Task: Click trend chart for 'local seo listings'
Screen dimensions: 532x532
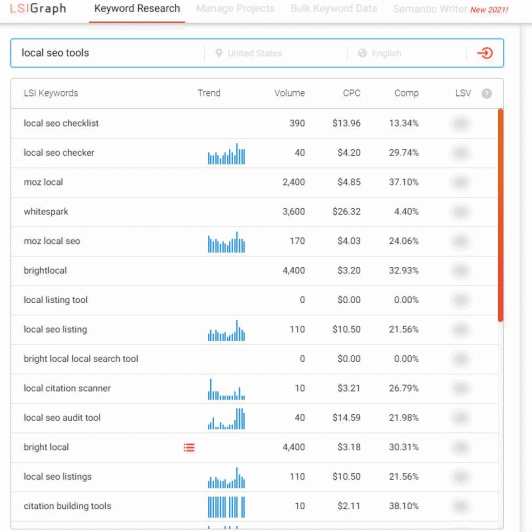Action: [226, 478]
